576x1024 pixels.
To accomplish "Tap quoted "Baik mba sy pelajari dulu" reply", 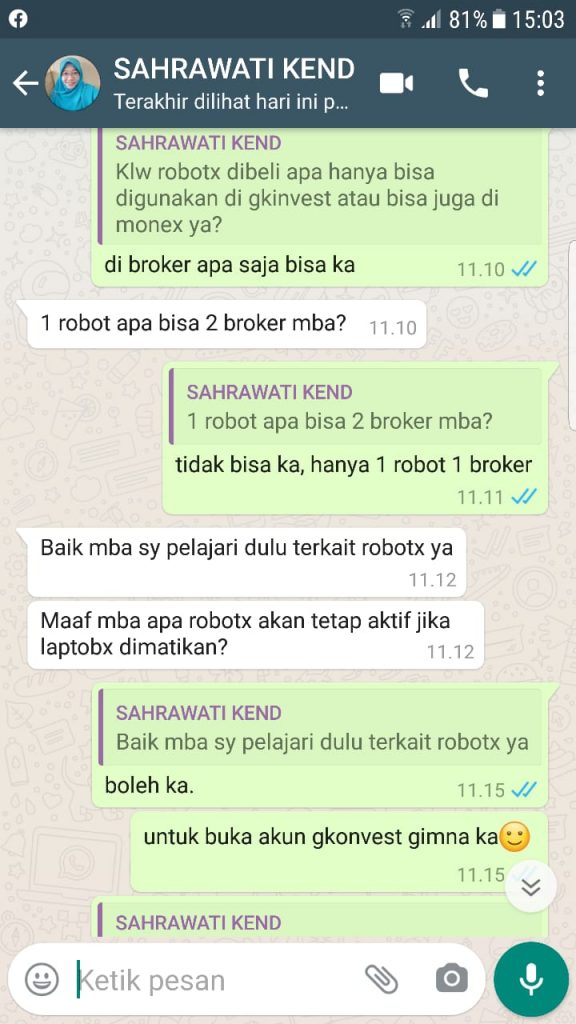I will point(320,727).
